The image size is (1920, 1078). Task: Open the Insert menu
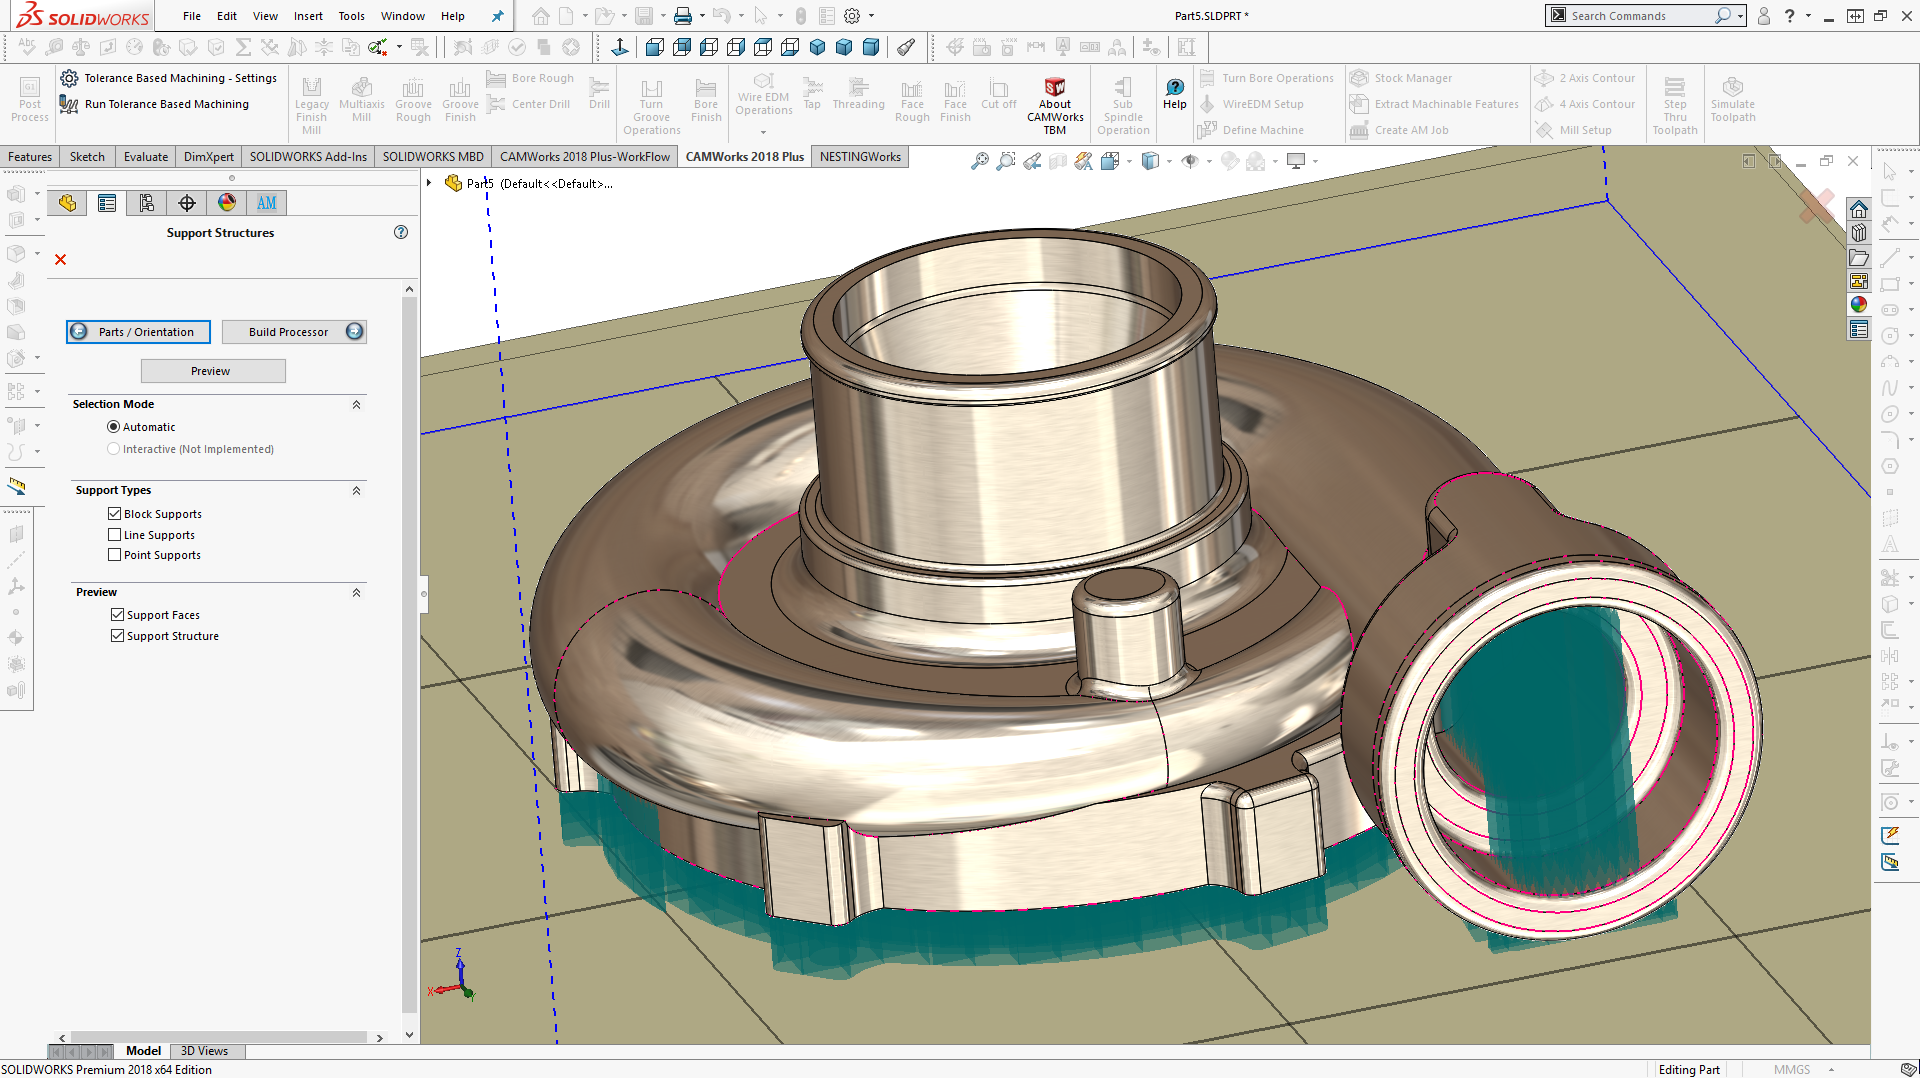point(307,16)
